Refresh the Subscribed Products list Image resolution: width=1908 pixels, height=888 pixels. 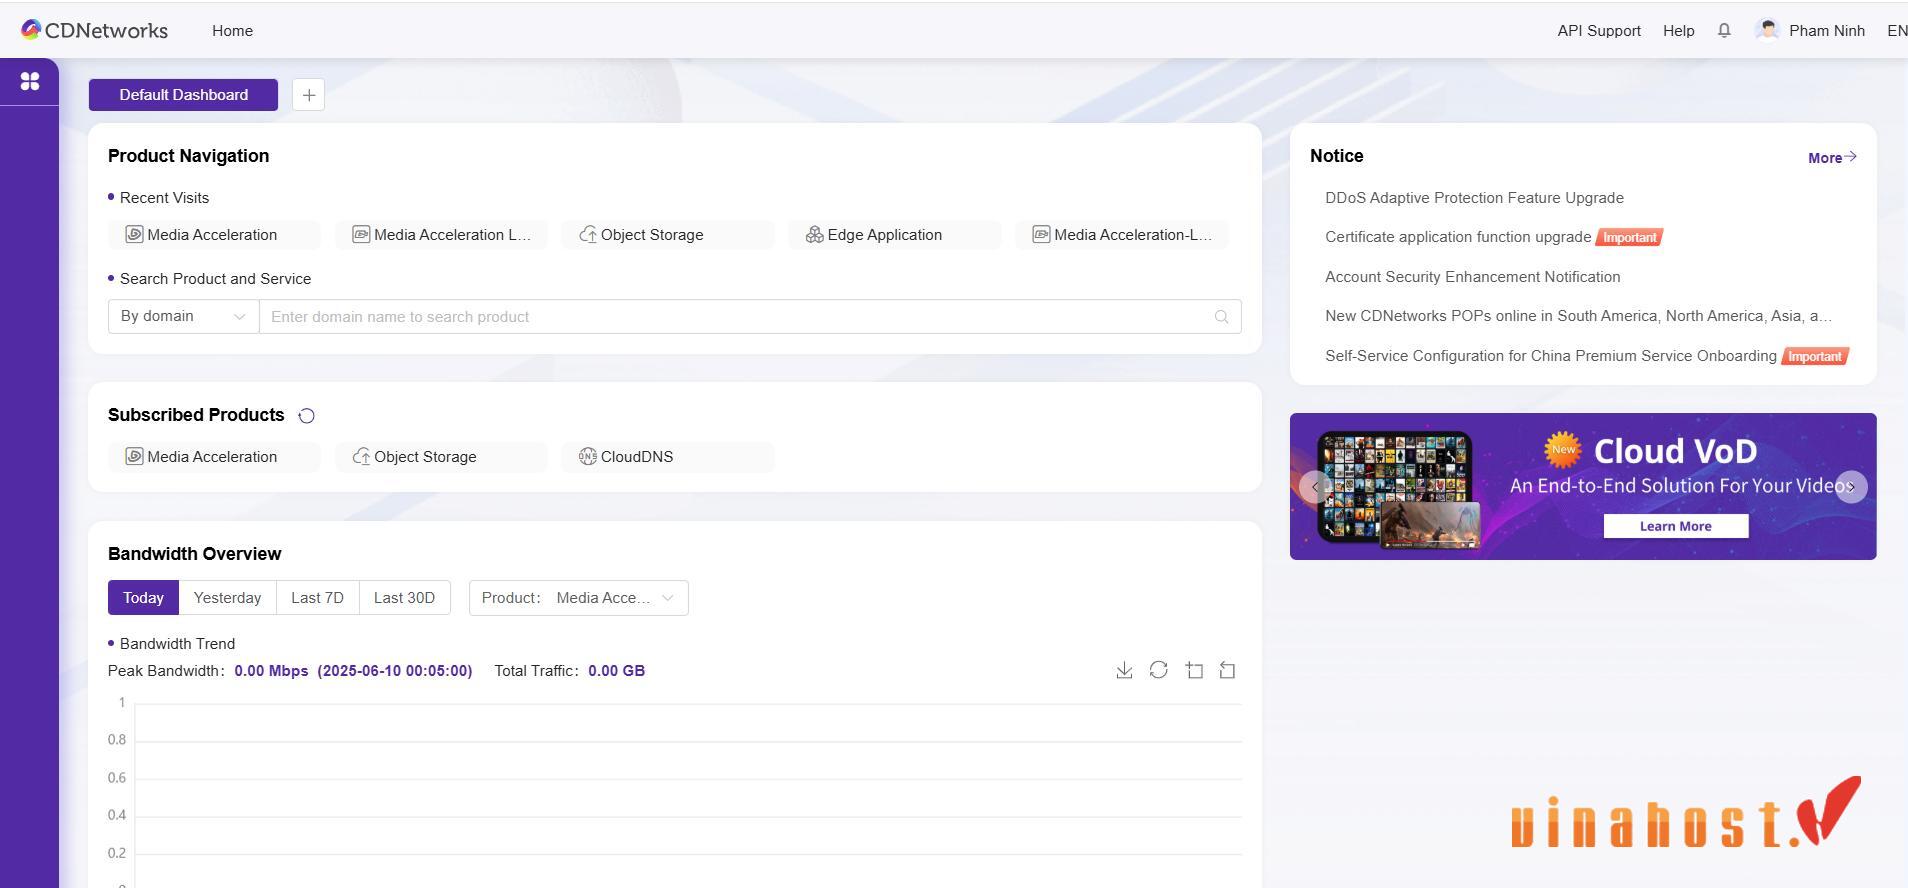(307, 416)
